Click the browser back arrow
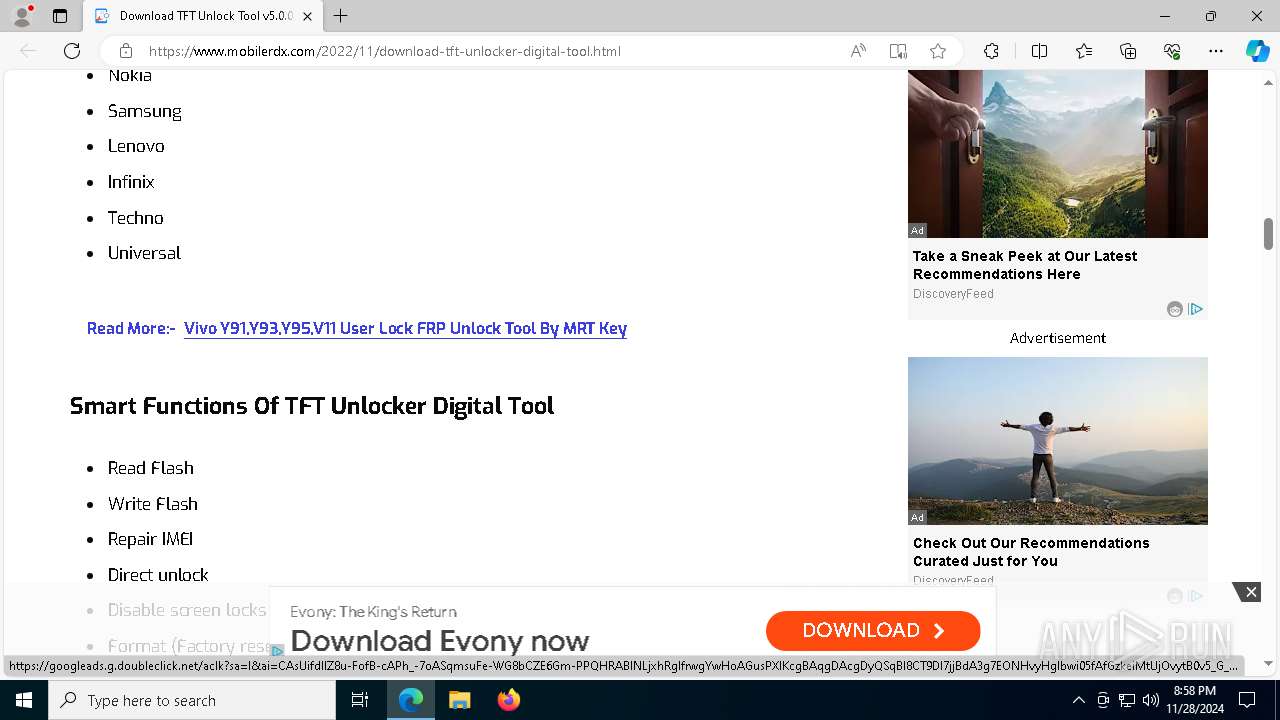Screen dimensions: 1280x720 (x=28, y=51)
